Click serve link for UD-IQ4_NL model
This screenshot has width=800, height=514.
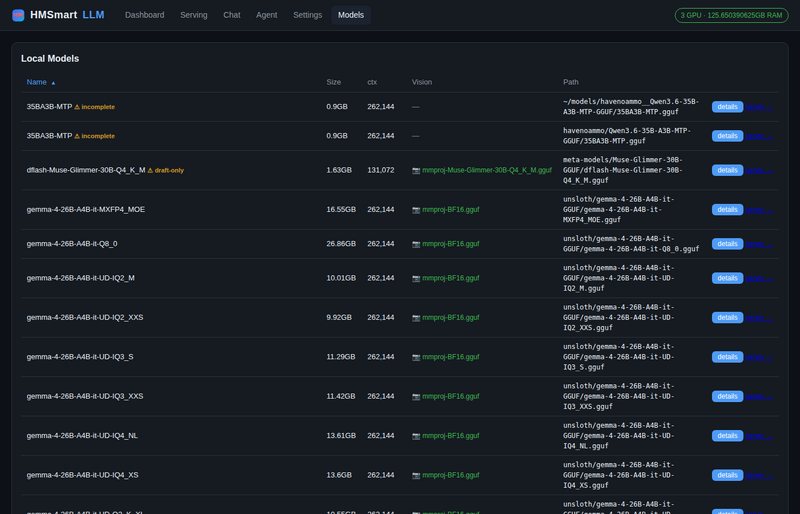pyautogui.click(x=759, y=435)
